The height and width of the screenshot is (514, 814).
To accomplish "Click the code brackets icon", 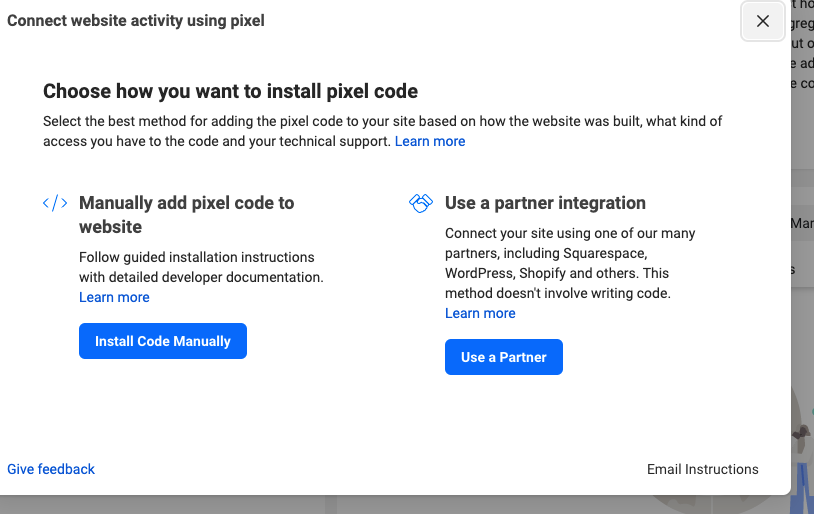I will click(55, 203).
